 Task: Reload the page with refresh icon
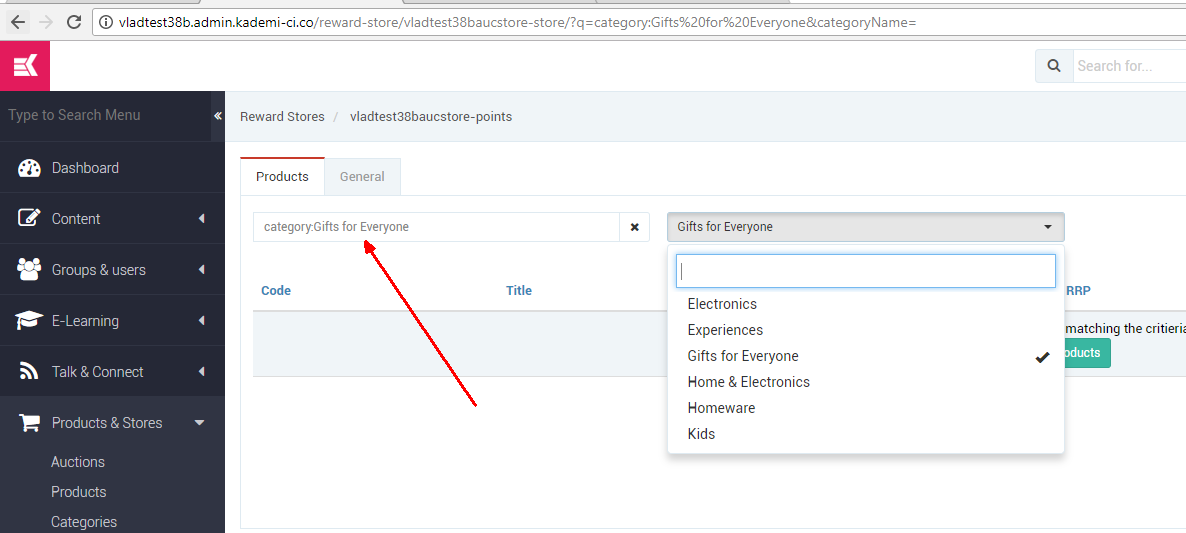[73, 22]
